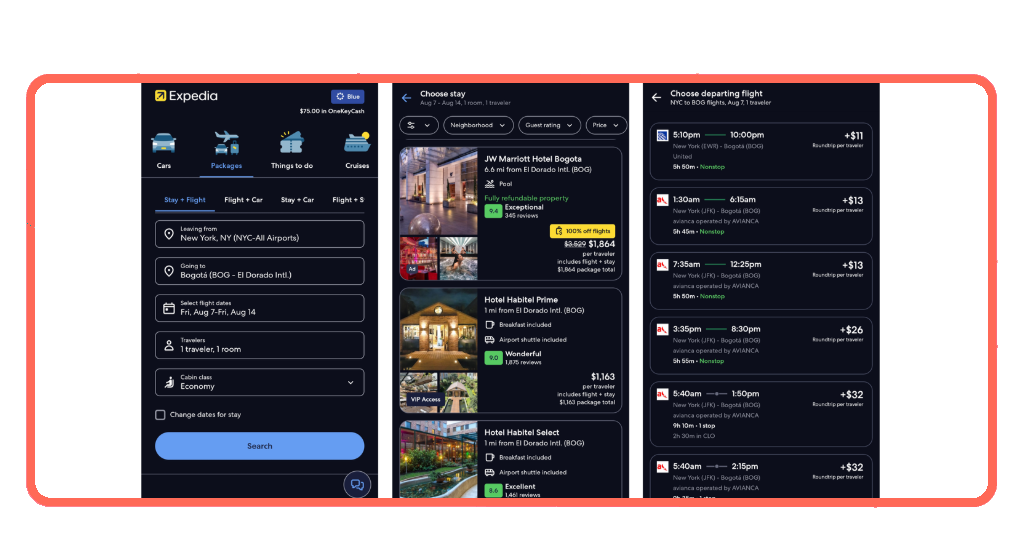The height and width of the screenshot is (536, 1024).
Task: Click the $1,163 price text
Action: pyautogui.click(x=603, y=377)
